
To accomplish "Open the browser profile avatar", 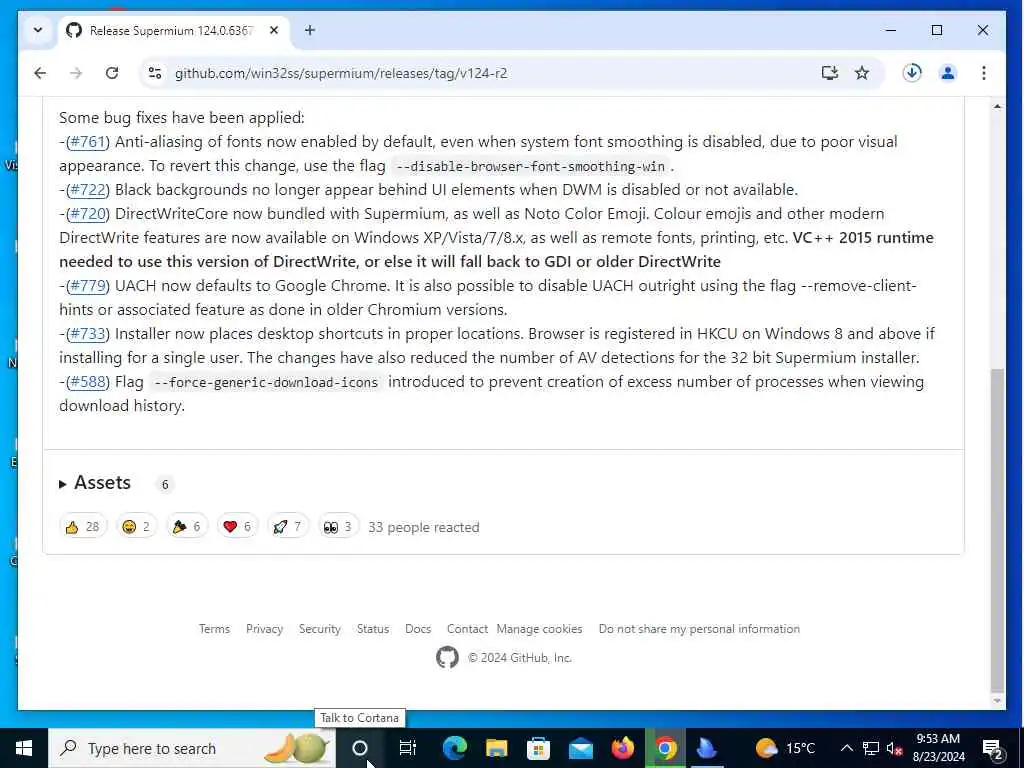I will pos(948,73).
